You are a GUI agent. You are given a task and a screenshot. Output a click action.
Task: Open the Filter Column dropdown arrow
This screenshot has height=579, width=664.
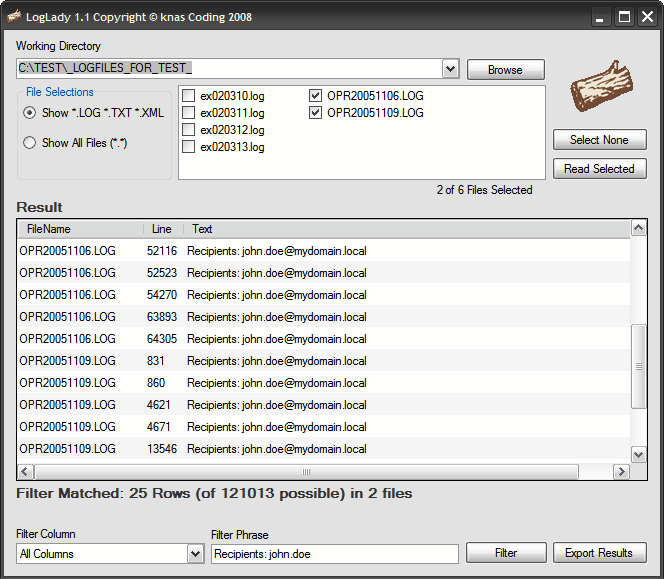[196, 554]
